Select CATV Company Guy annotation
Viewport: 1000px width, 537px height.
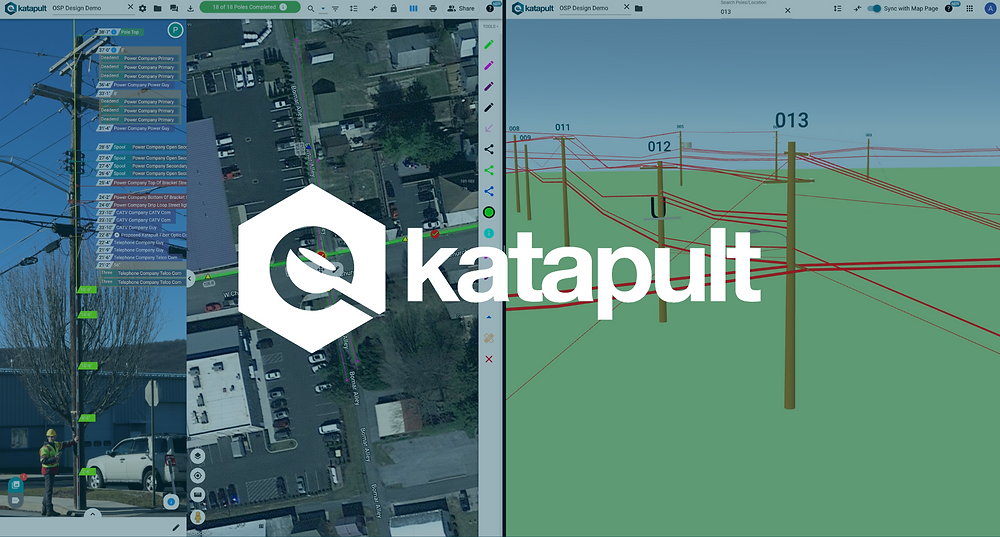(x=128, y=227)
